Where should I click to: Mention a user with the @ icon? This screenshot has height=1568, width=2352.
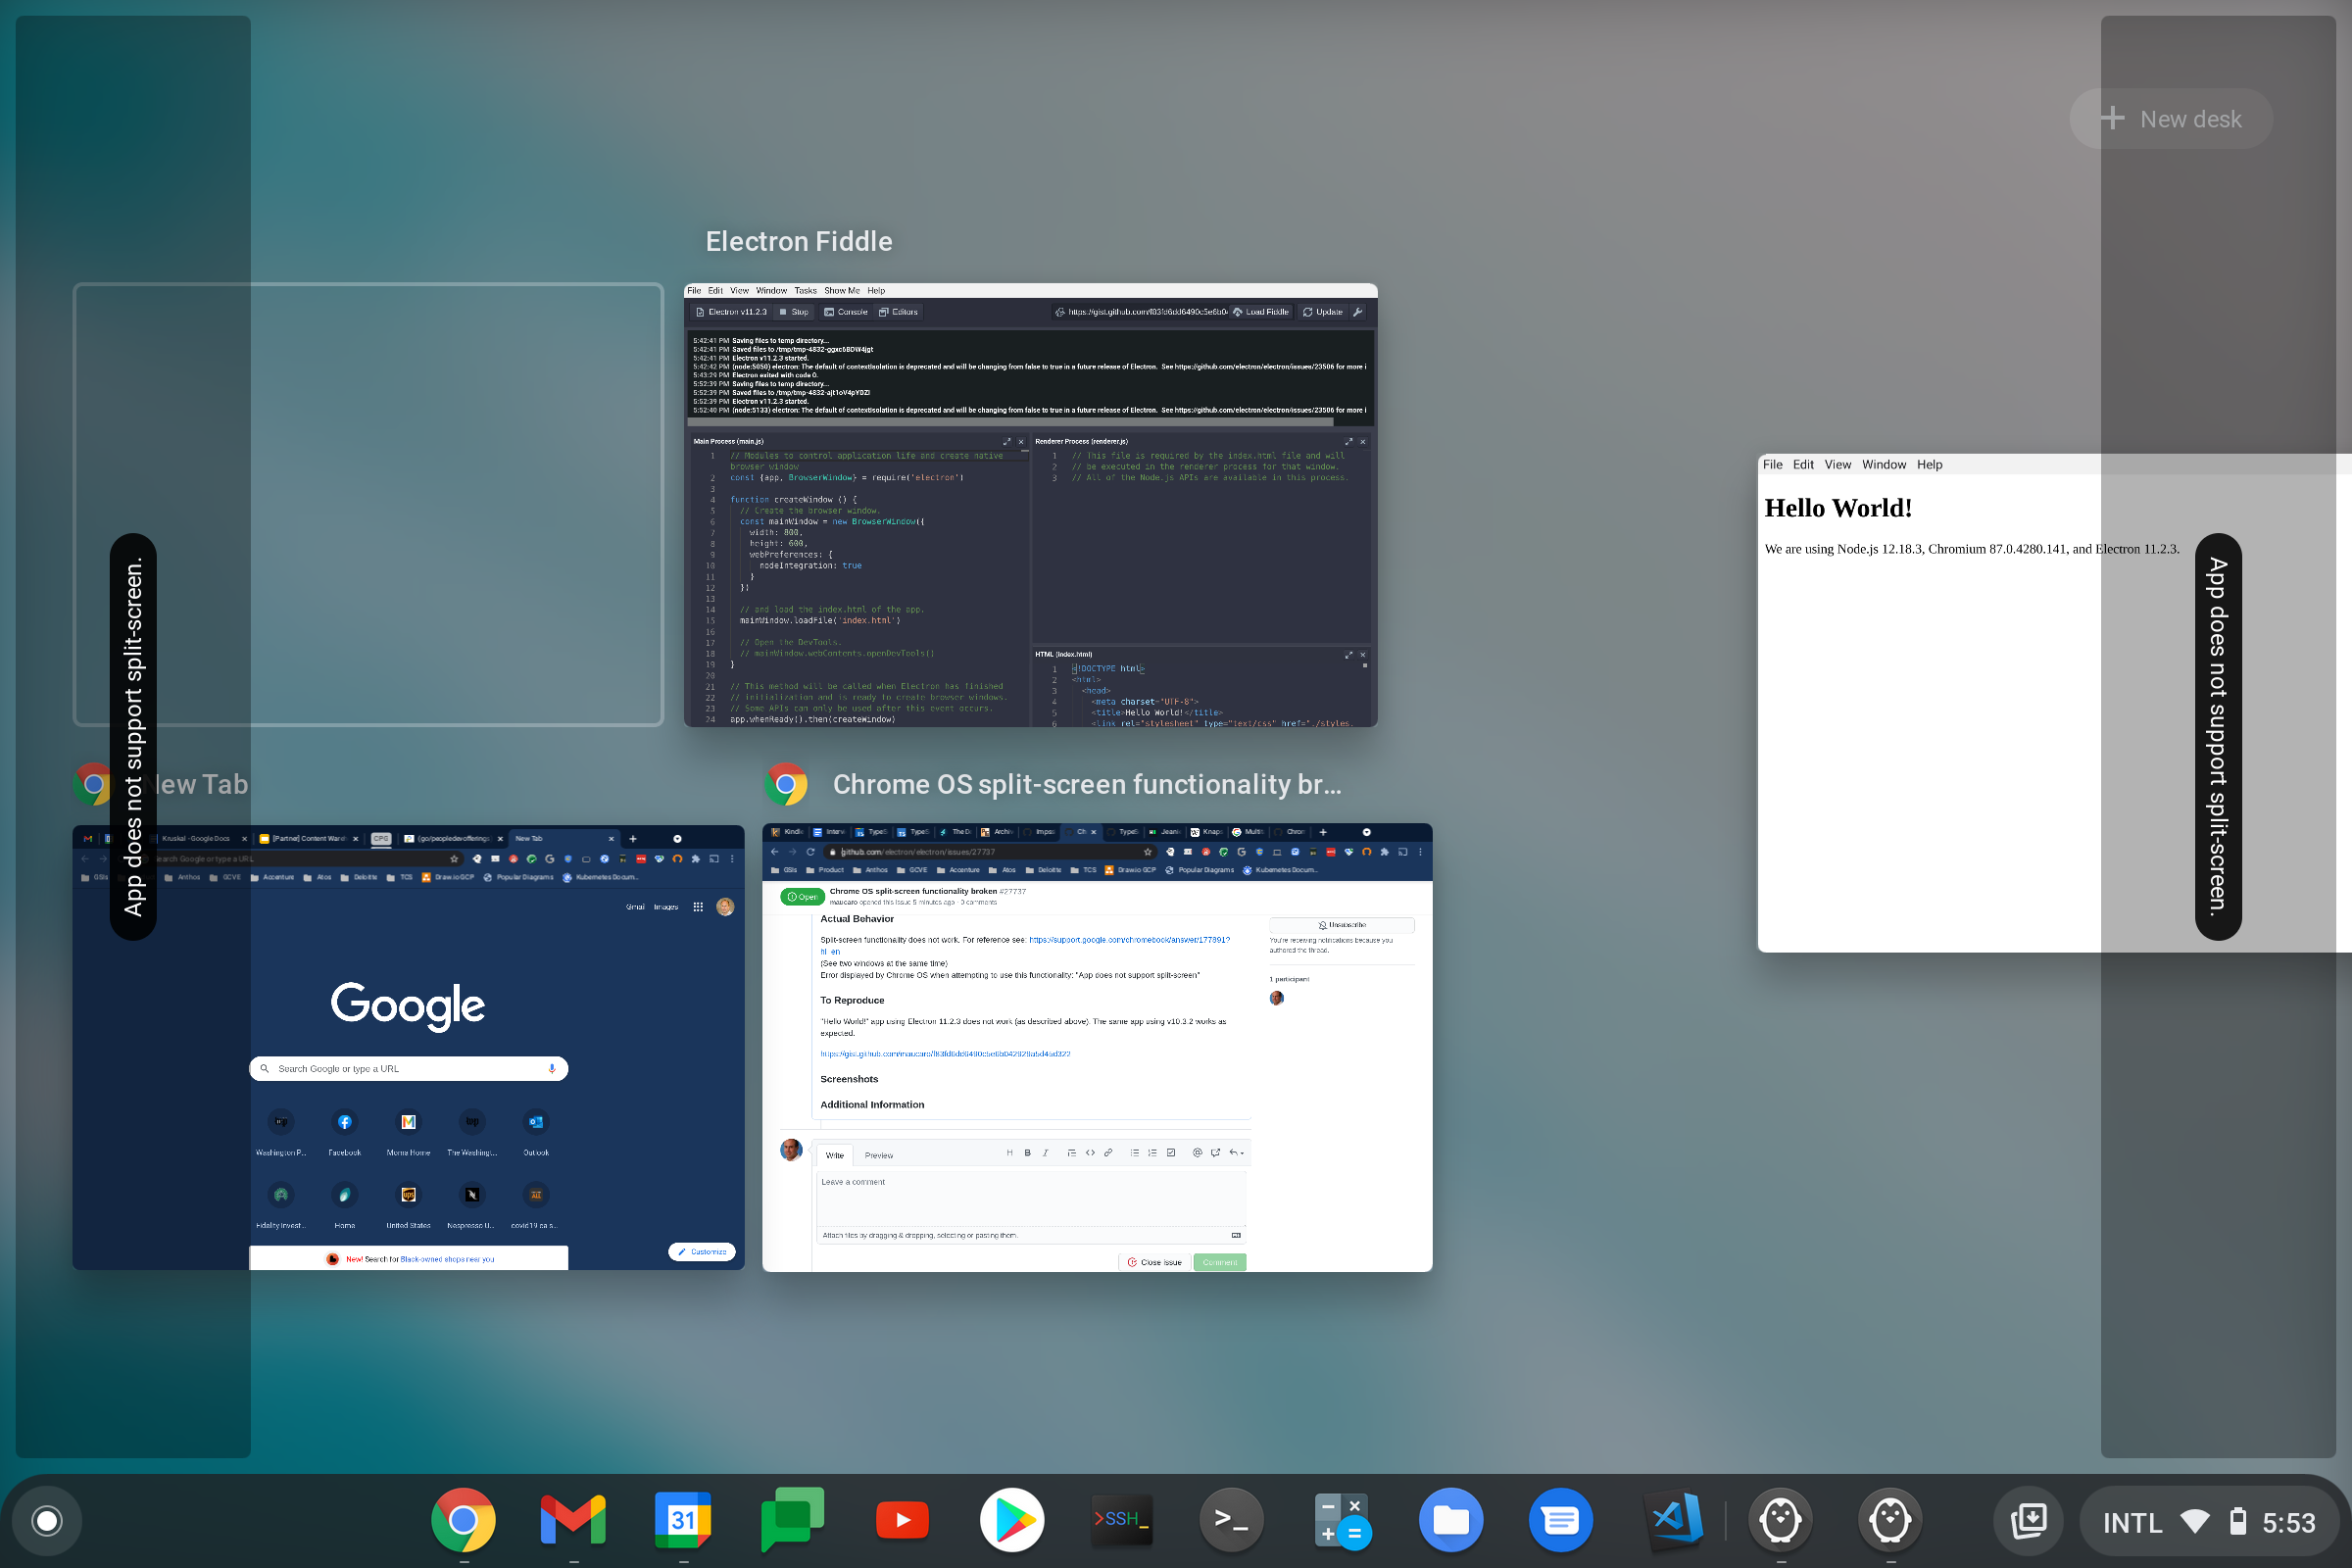pyautogui.click(x=1199, y=1153)
